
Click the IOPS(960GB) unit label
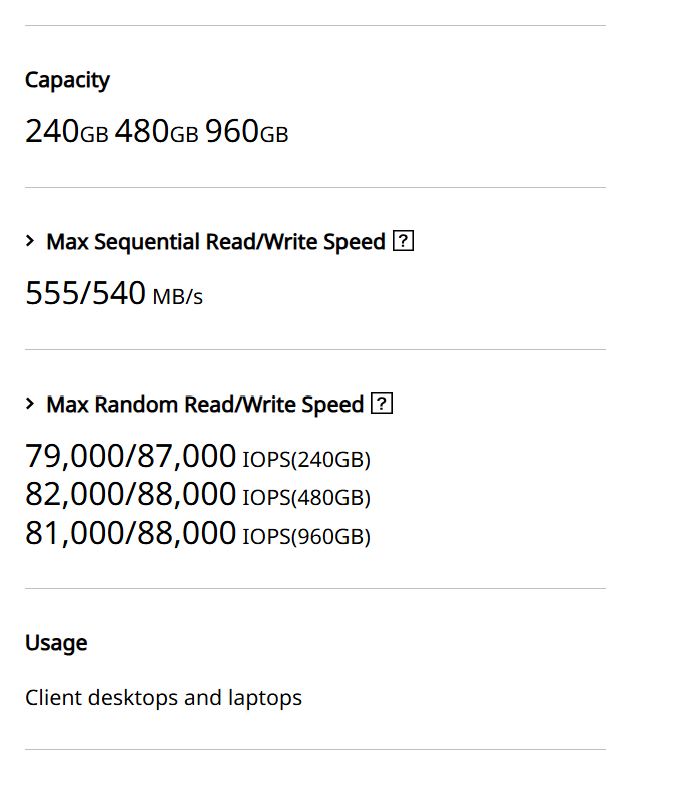(306, 537)
